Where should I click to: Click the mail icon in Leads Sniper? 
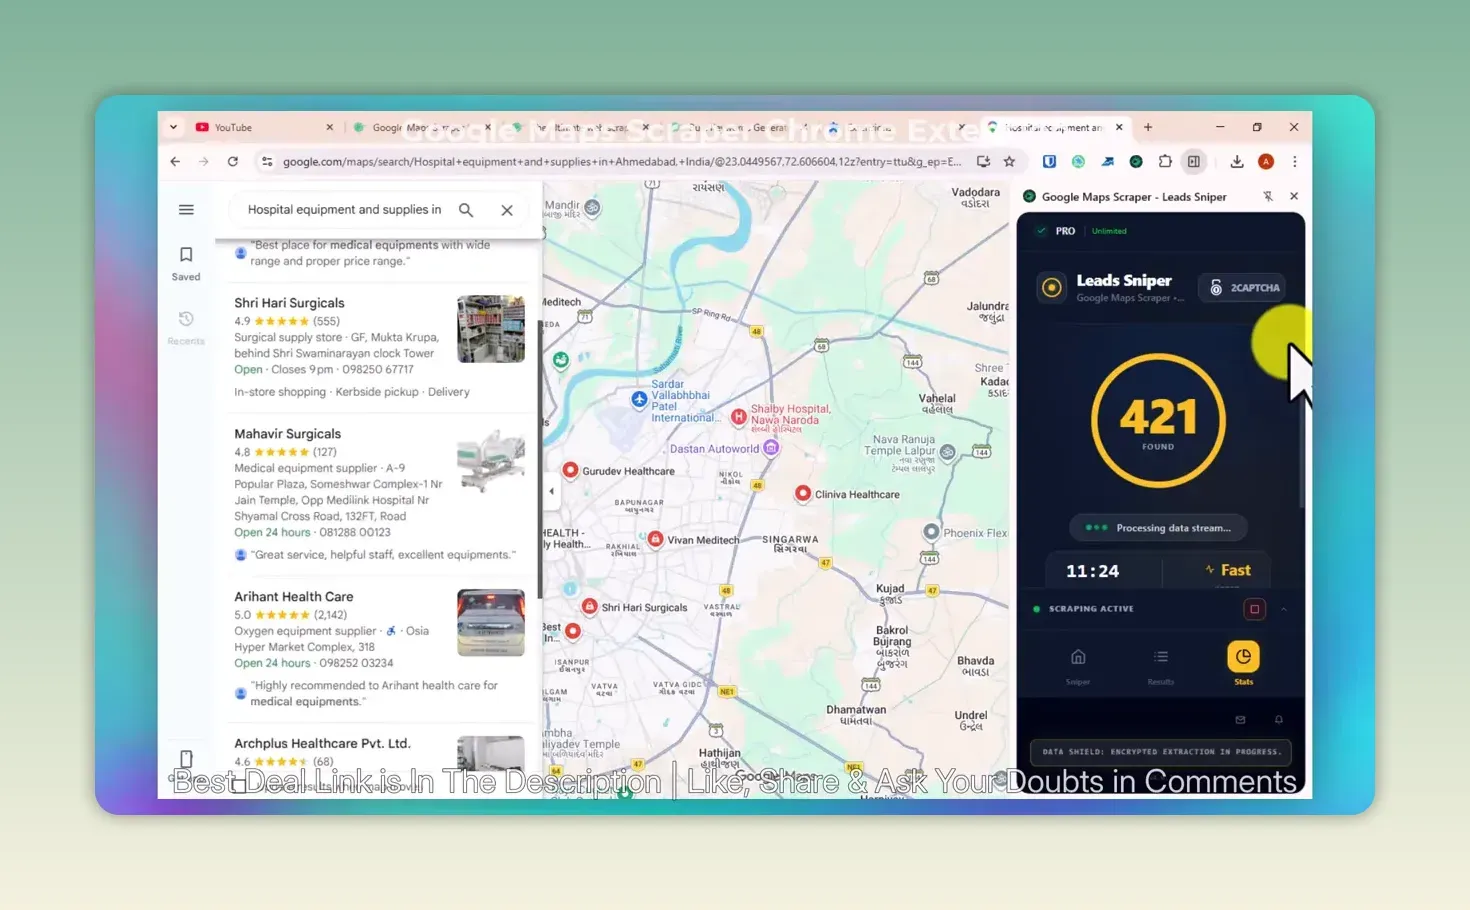click(x=1240, y=720)
